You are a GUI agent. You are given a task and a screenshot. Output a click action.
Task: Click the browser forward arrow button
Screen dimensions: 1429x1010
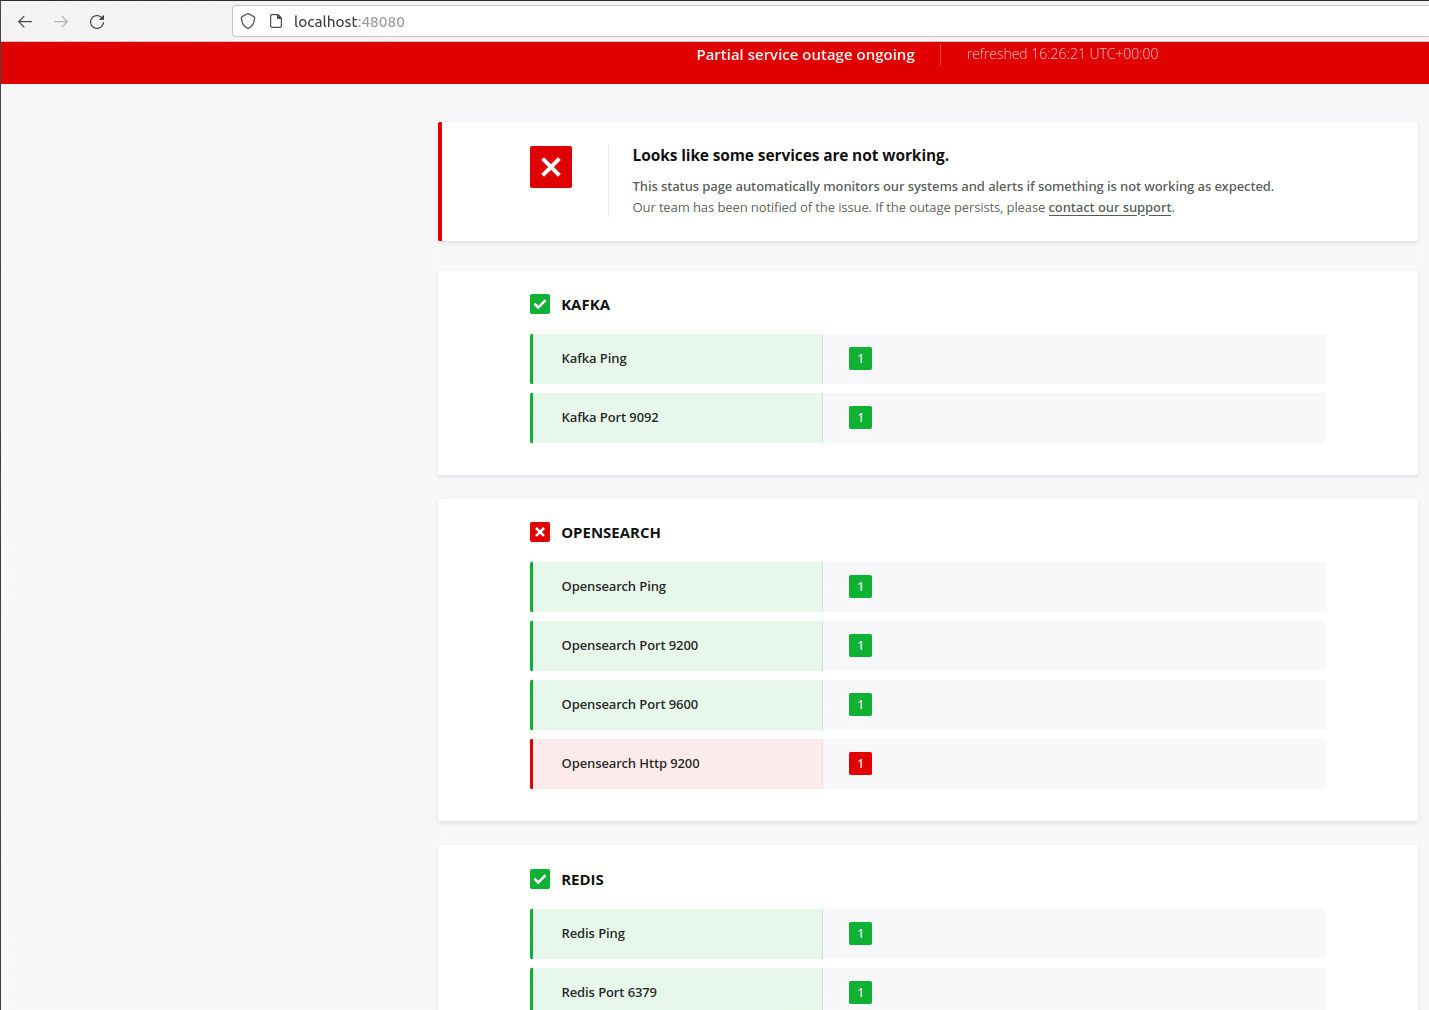61,21
